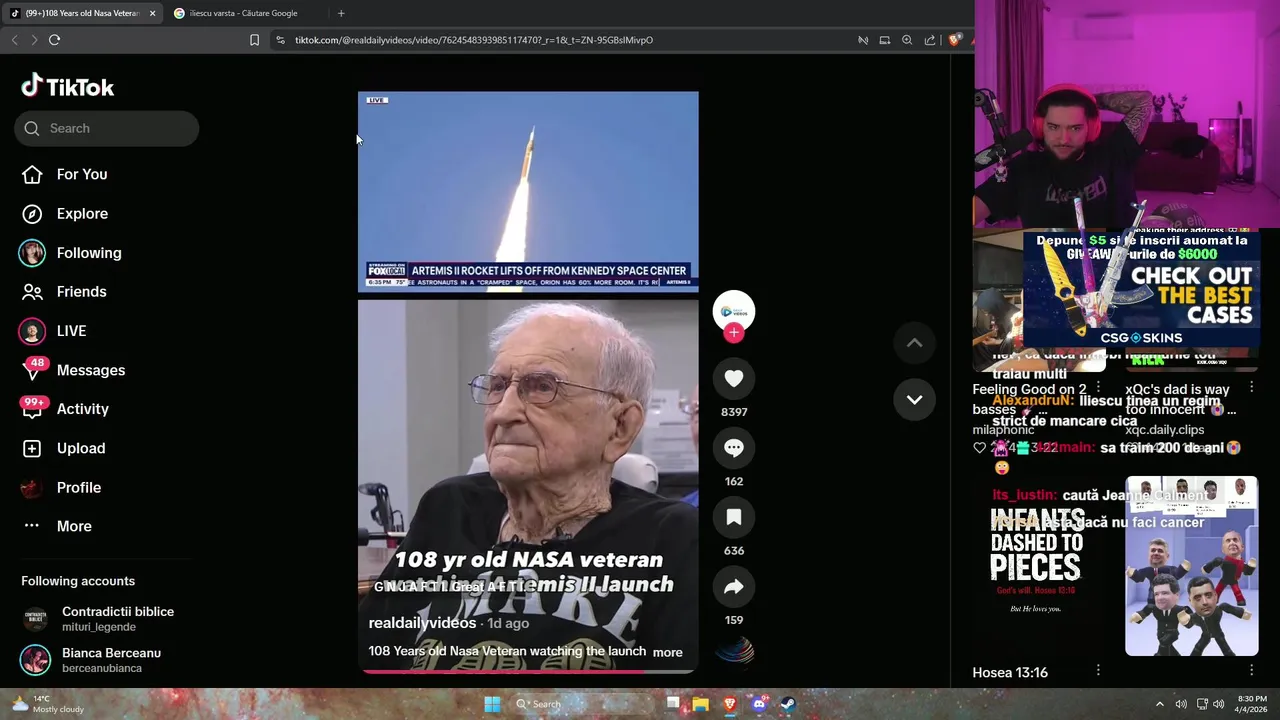Click the browser share page icon
The height and width of the screenshot is (720, 1280).
coord(930,40)
